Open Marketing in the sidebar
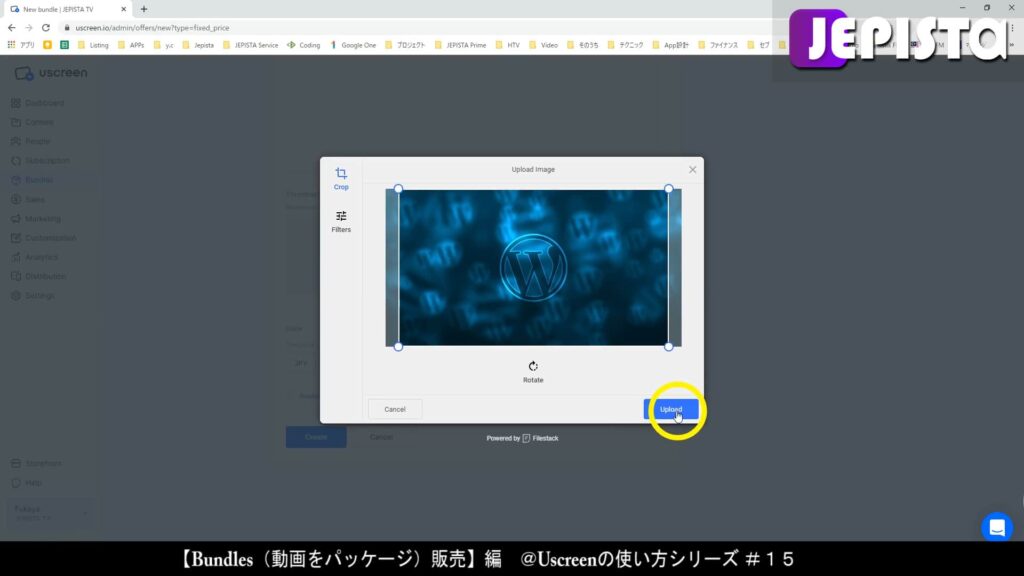Image resolution: width=1024 pixels, height=576 pixels. click(36, 219)
